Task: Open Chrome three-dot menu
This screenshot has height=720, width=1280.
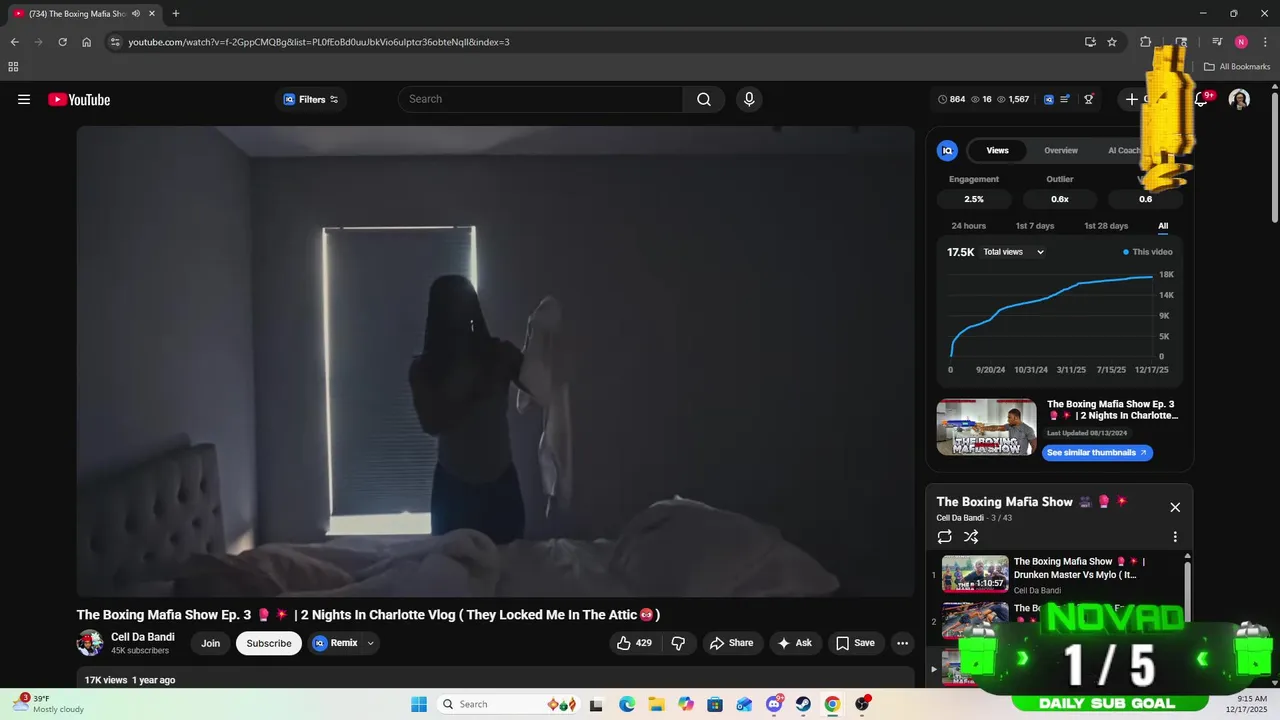Action: (1264, 42)
